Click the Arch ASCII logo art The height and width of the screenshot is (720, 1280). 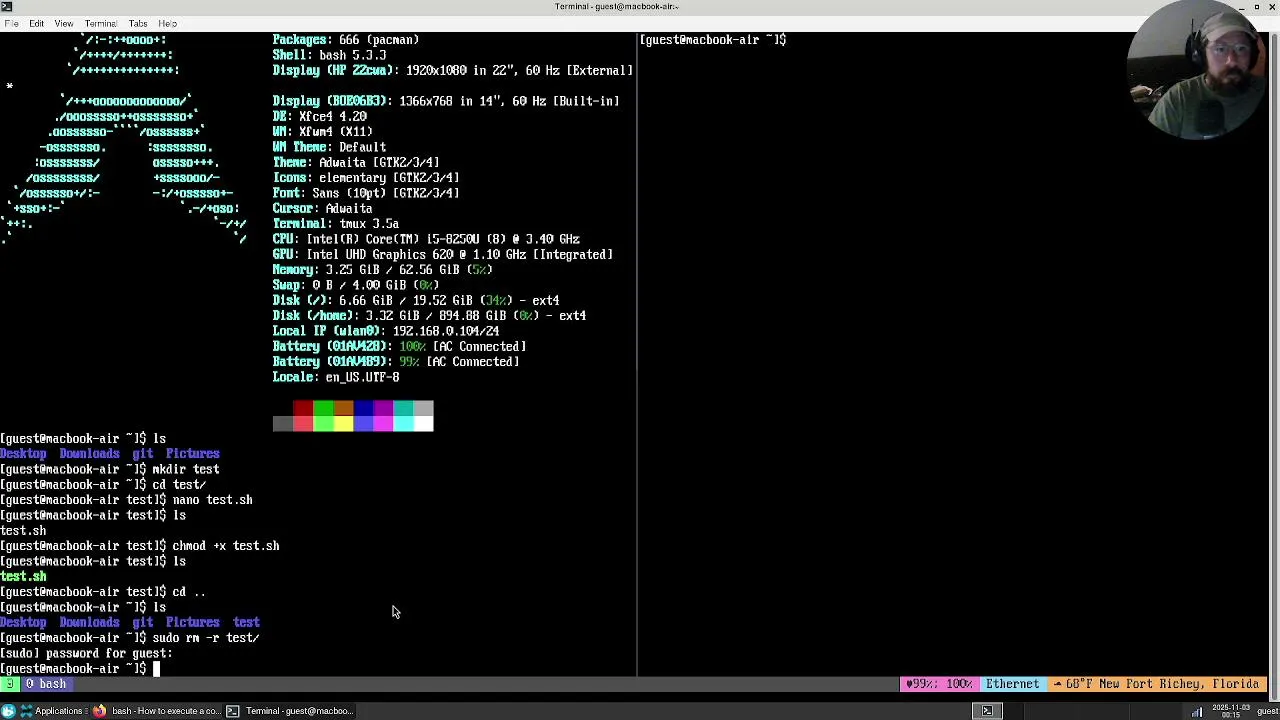tap(125, 140)
